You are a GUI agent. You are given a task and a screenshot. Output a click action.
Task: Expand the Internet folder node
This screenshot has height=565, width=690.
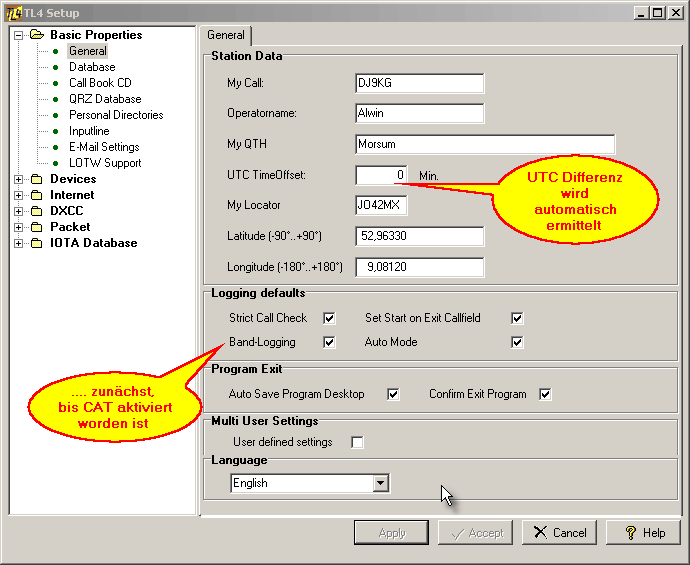click(18, 195)
